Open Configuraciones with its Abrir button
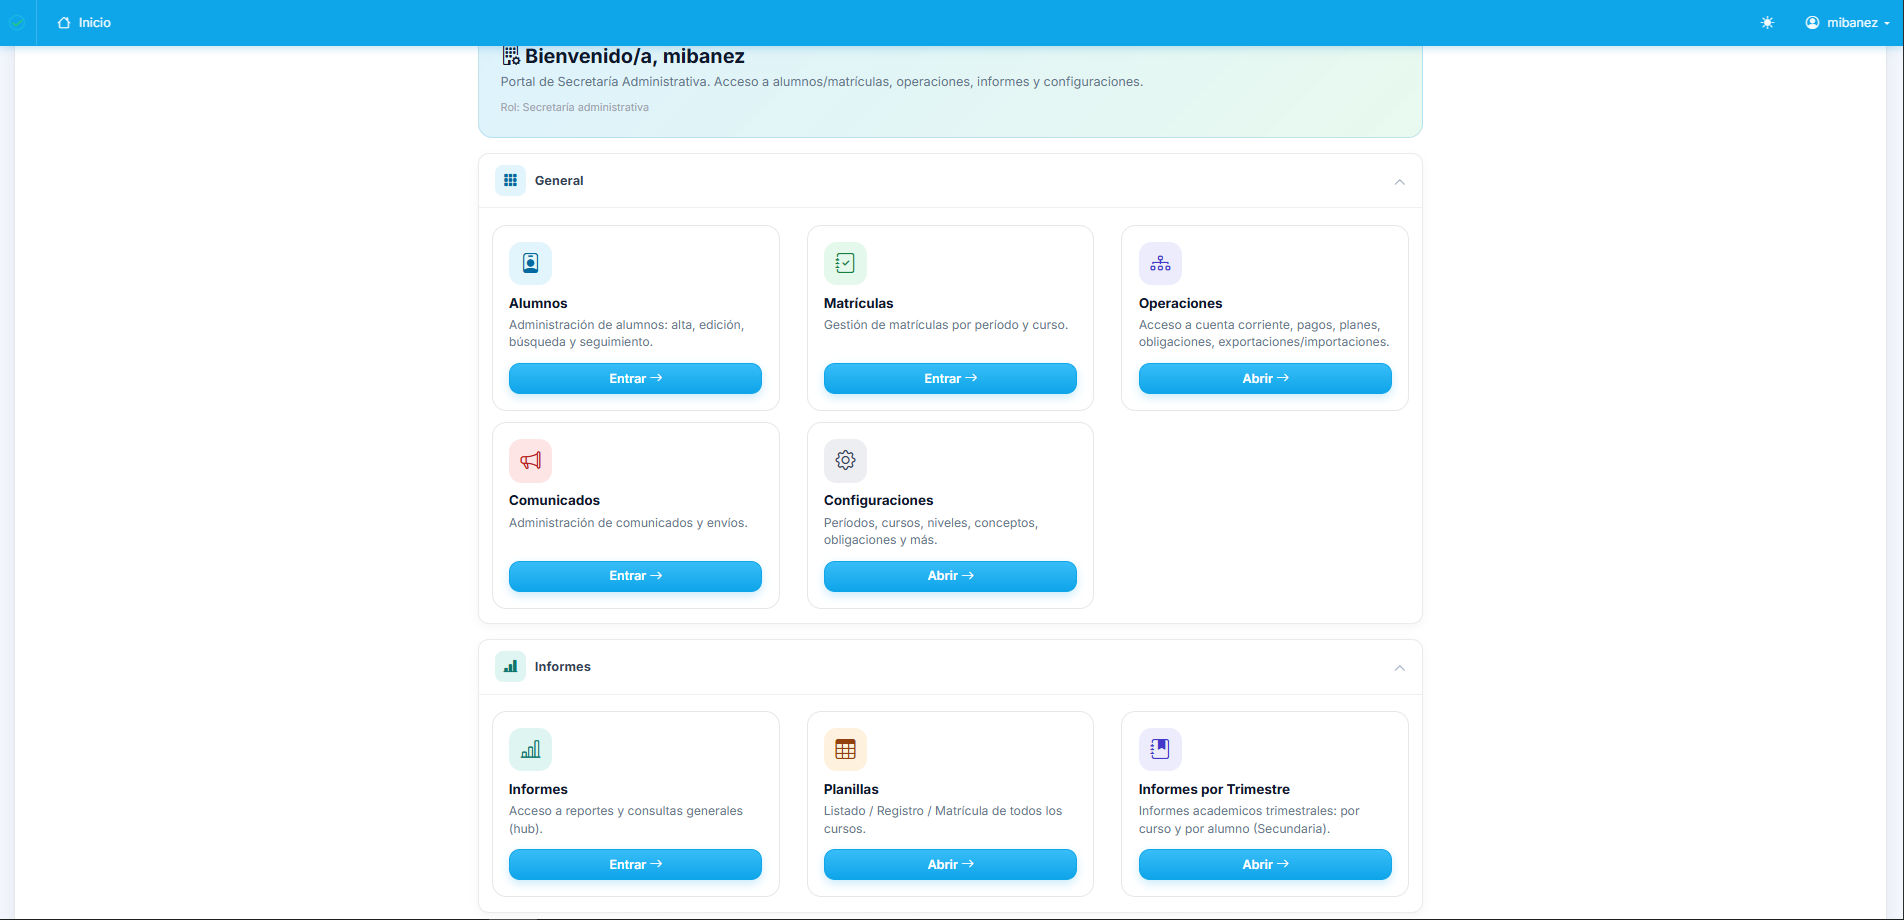This screenshot has height=920, width=1904. [x=949, y=576]
